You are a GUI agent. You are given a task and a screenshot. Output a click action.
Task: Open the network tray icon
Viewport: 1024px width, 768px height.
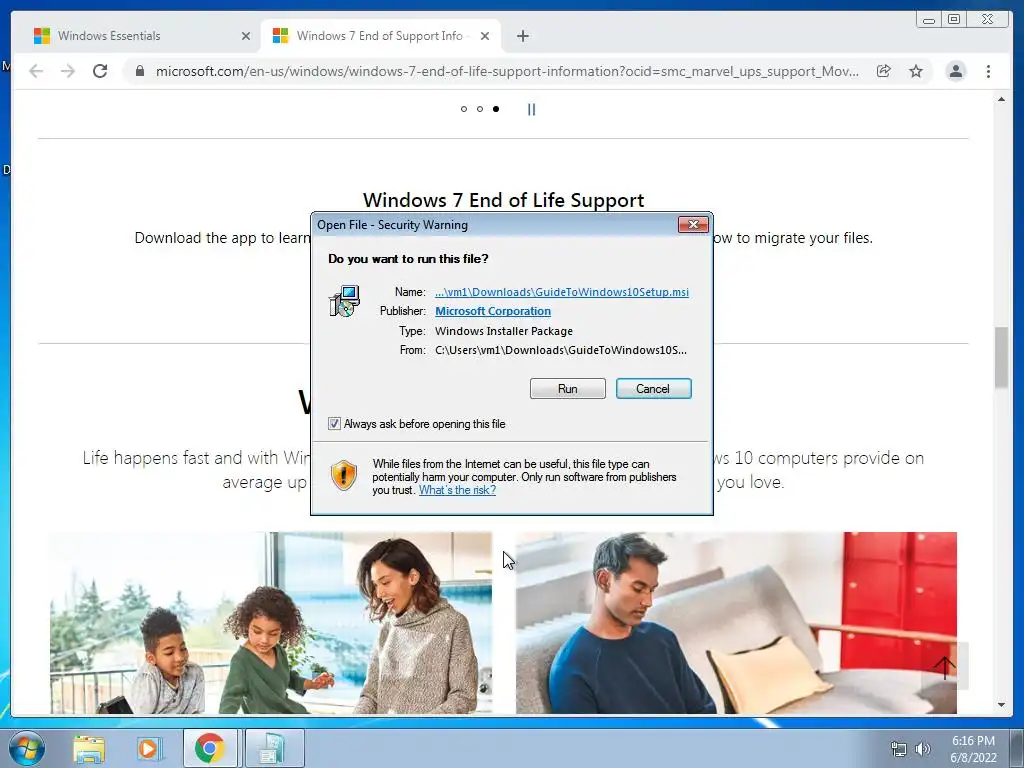tap(899, 749)
